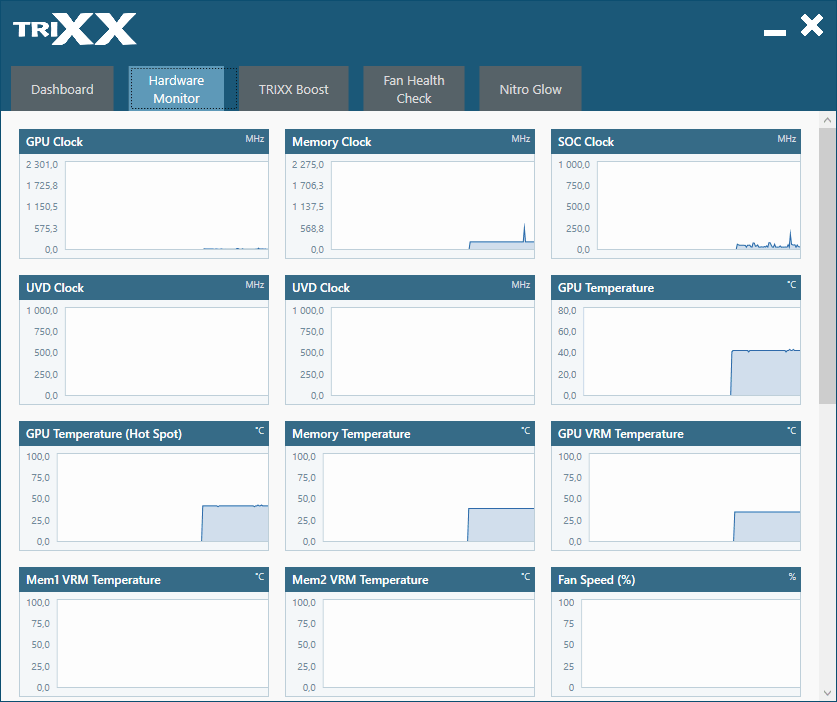Click the GPU VRM Temperature chart area
837x702 pixels.
(x=694, y=497)
